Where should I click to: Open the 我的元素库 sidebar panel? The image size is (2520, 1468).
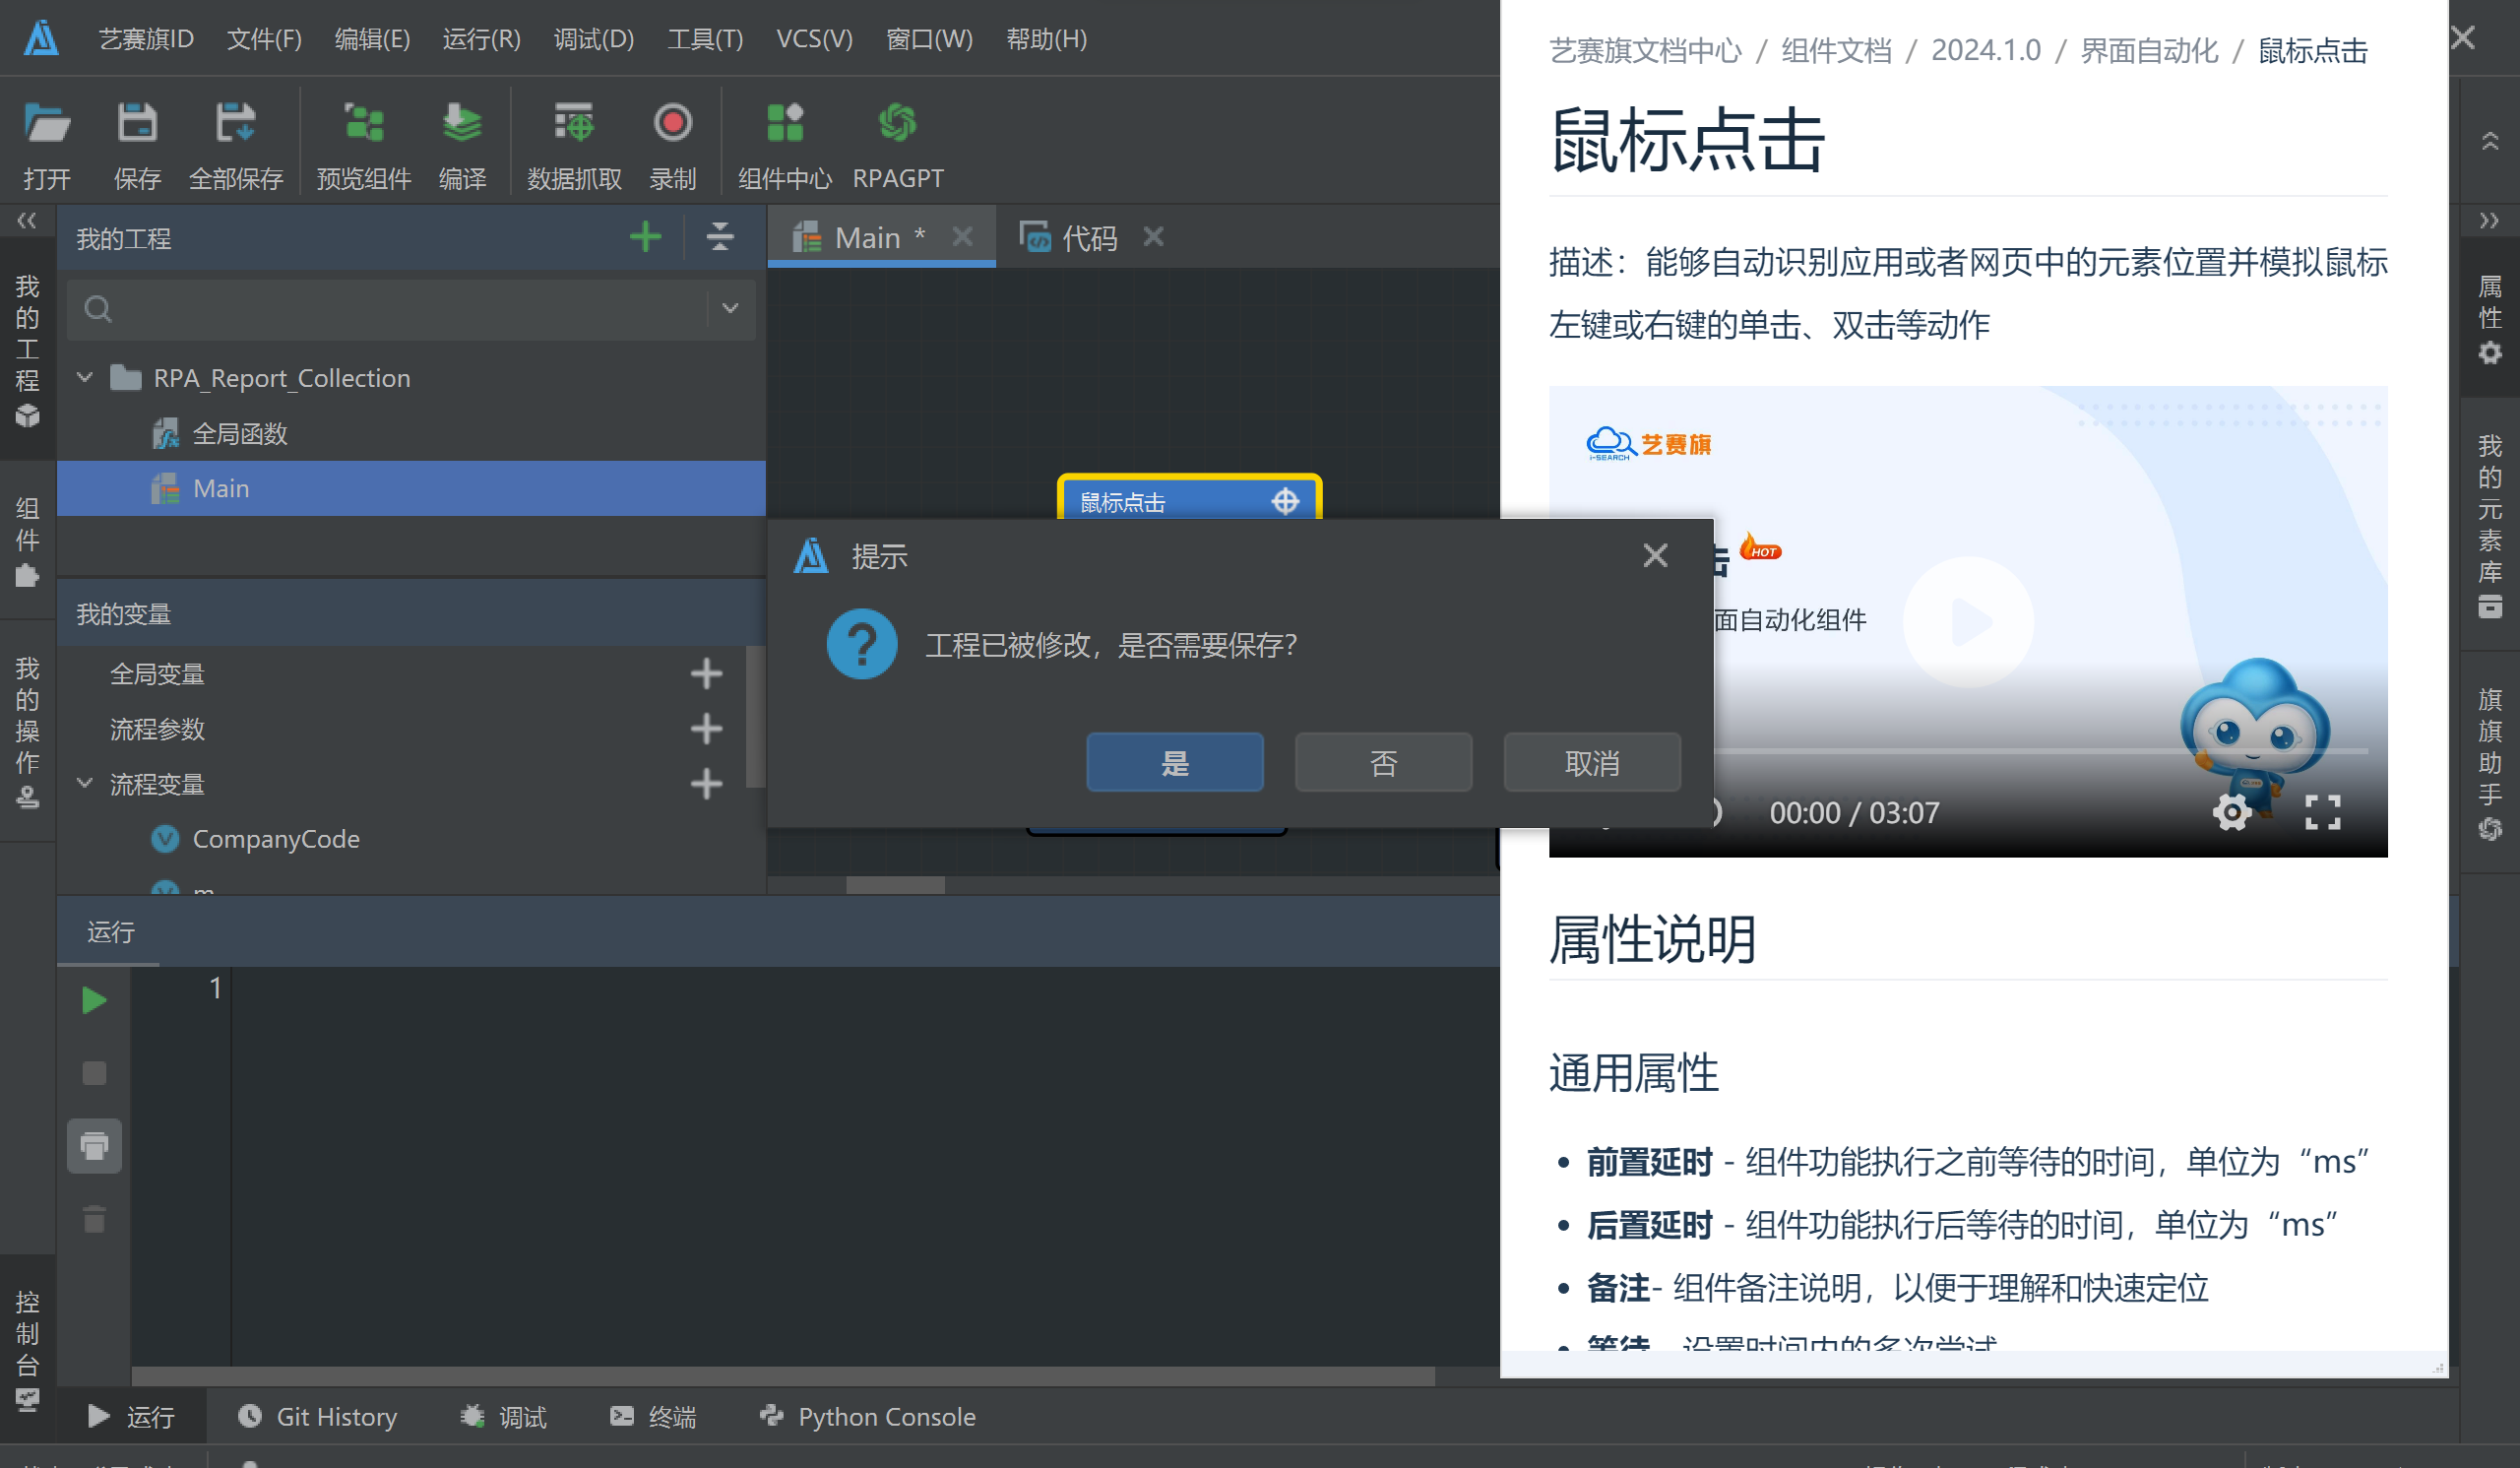2490,525
